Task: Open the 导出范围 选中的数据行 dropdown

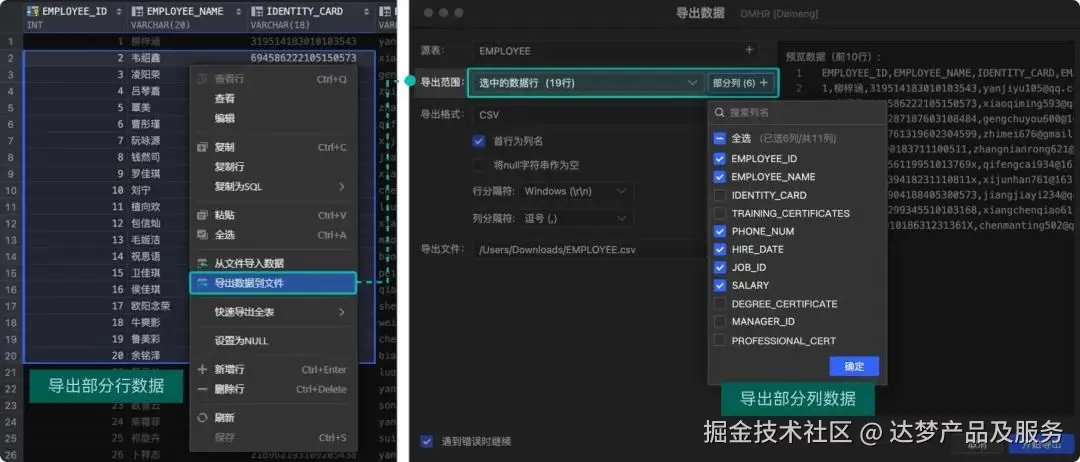Action: coord(588,83)
